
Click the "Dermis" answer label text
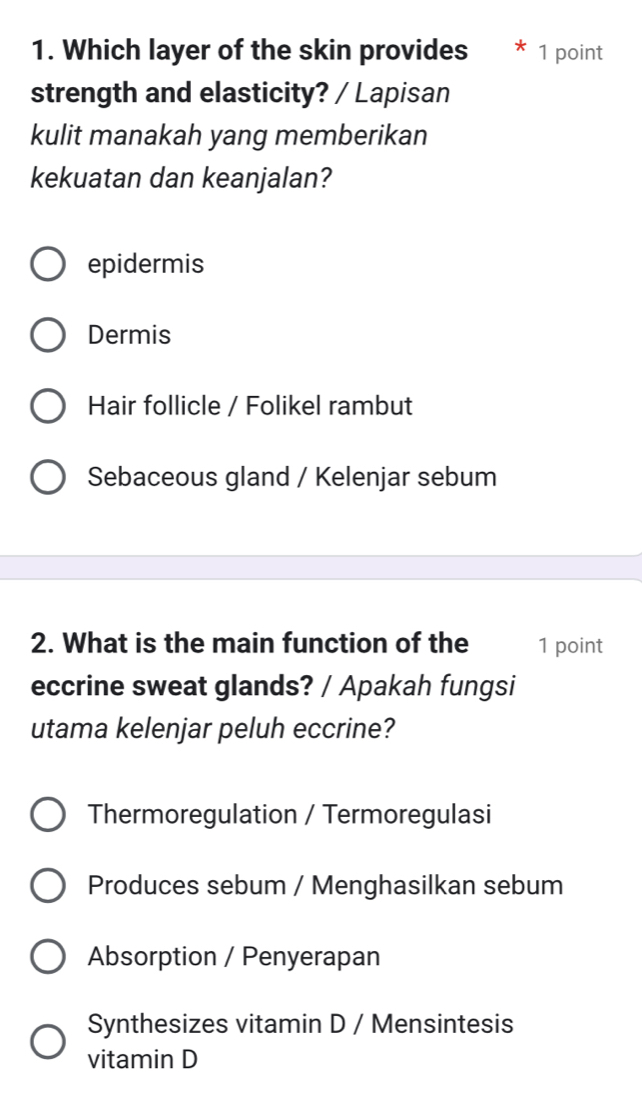pos(129,336)
